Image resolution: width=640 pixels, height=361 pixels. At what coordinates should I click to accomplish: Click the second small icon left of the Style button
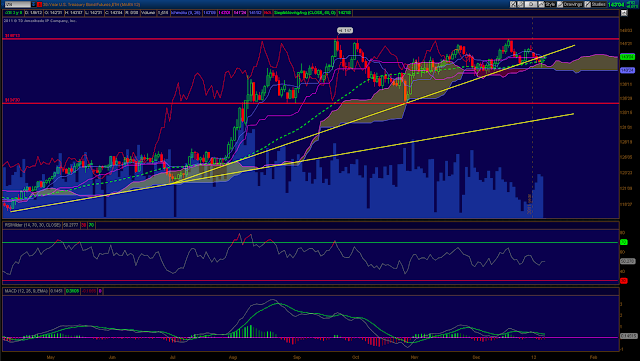[520, 4]
